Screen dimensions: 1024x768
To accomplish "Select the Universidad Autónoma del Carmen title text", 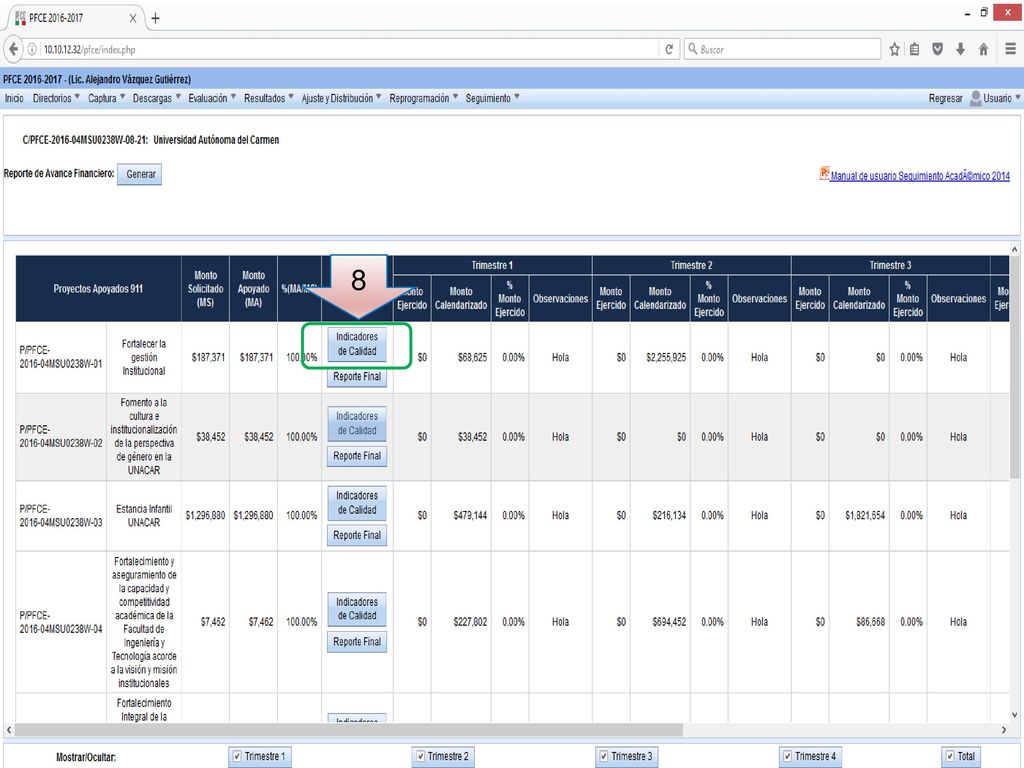I will (216, 140).
